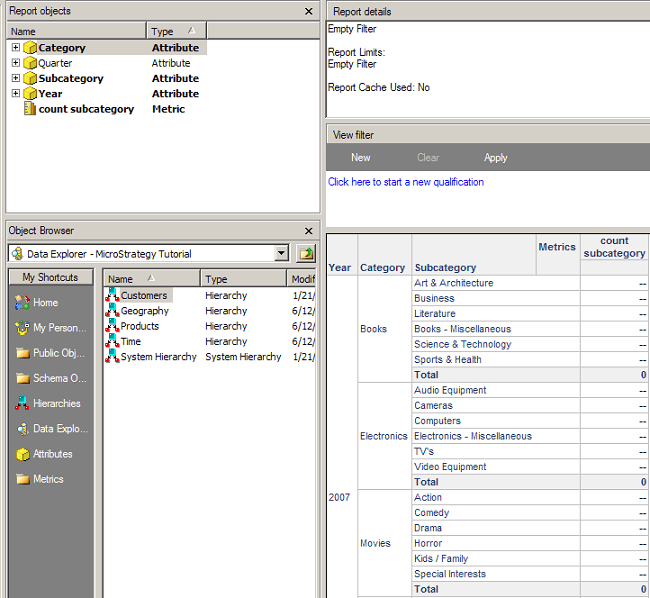Click the start new qualification link
This screenshot has height=598, width=650.
[406, 182]
